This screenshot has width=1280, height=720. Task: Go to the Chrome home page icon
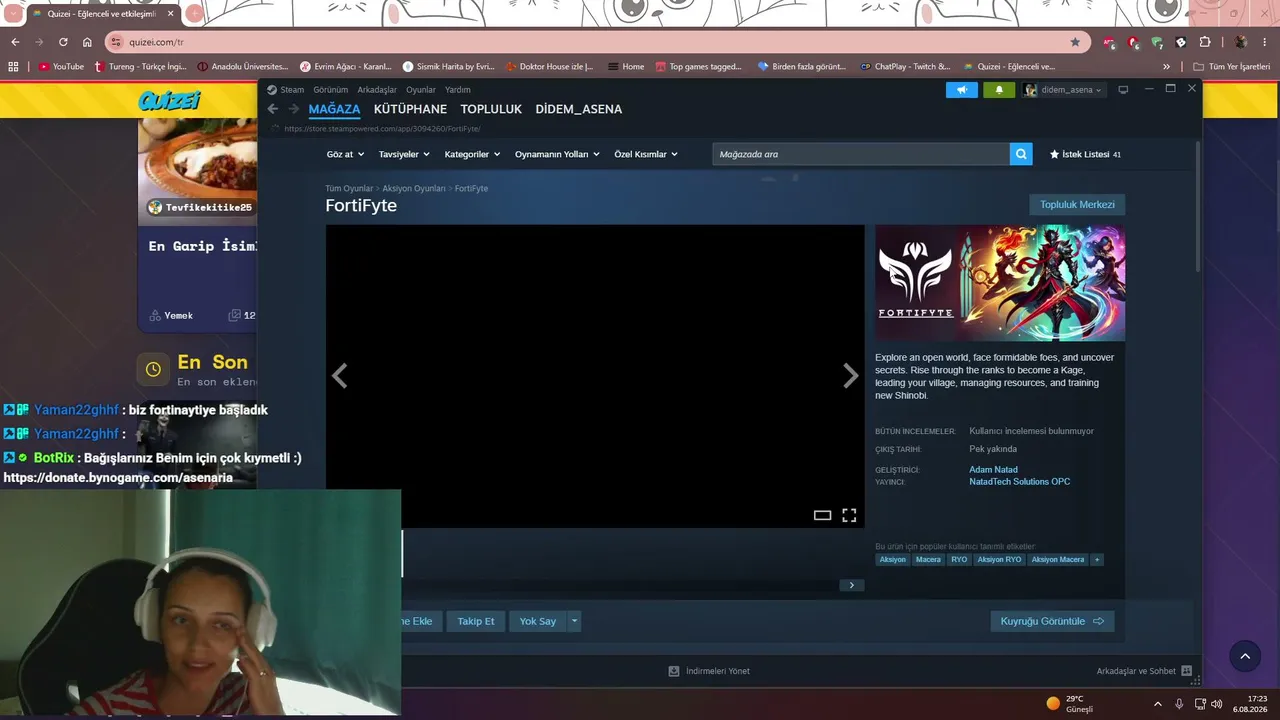[87, 42]
